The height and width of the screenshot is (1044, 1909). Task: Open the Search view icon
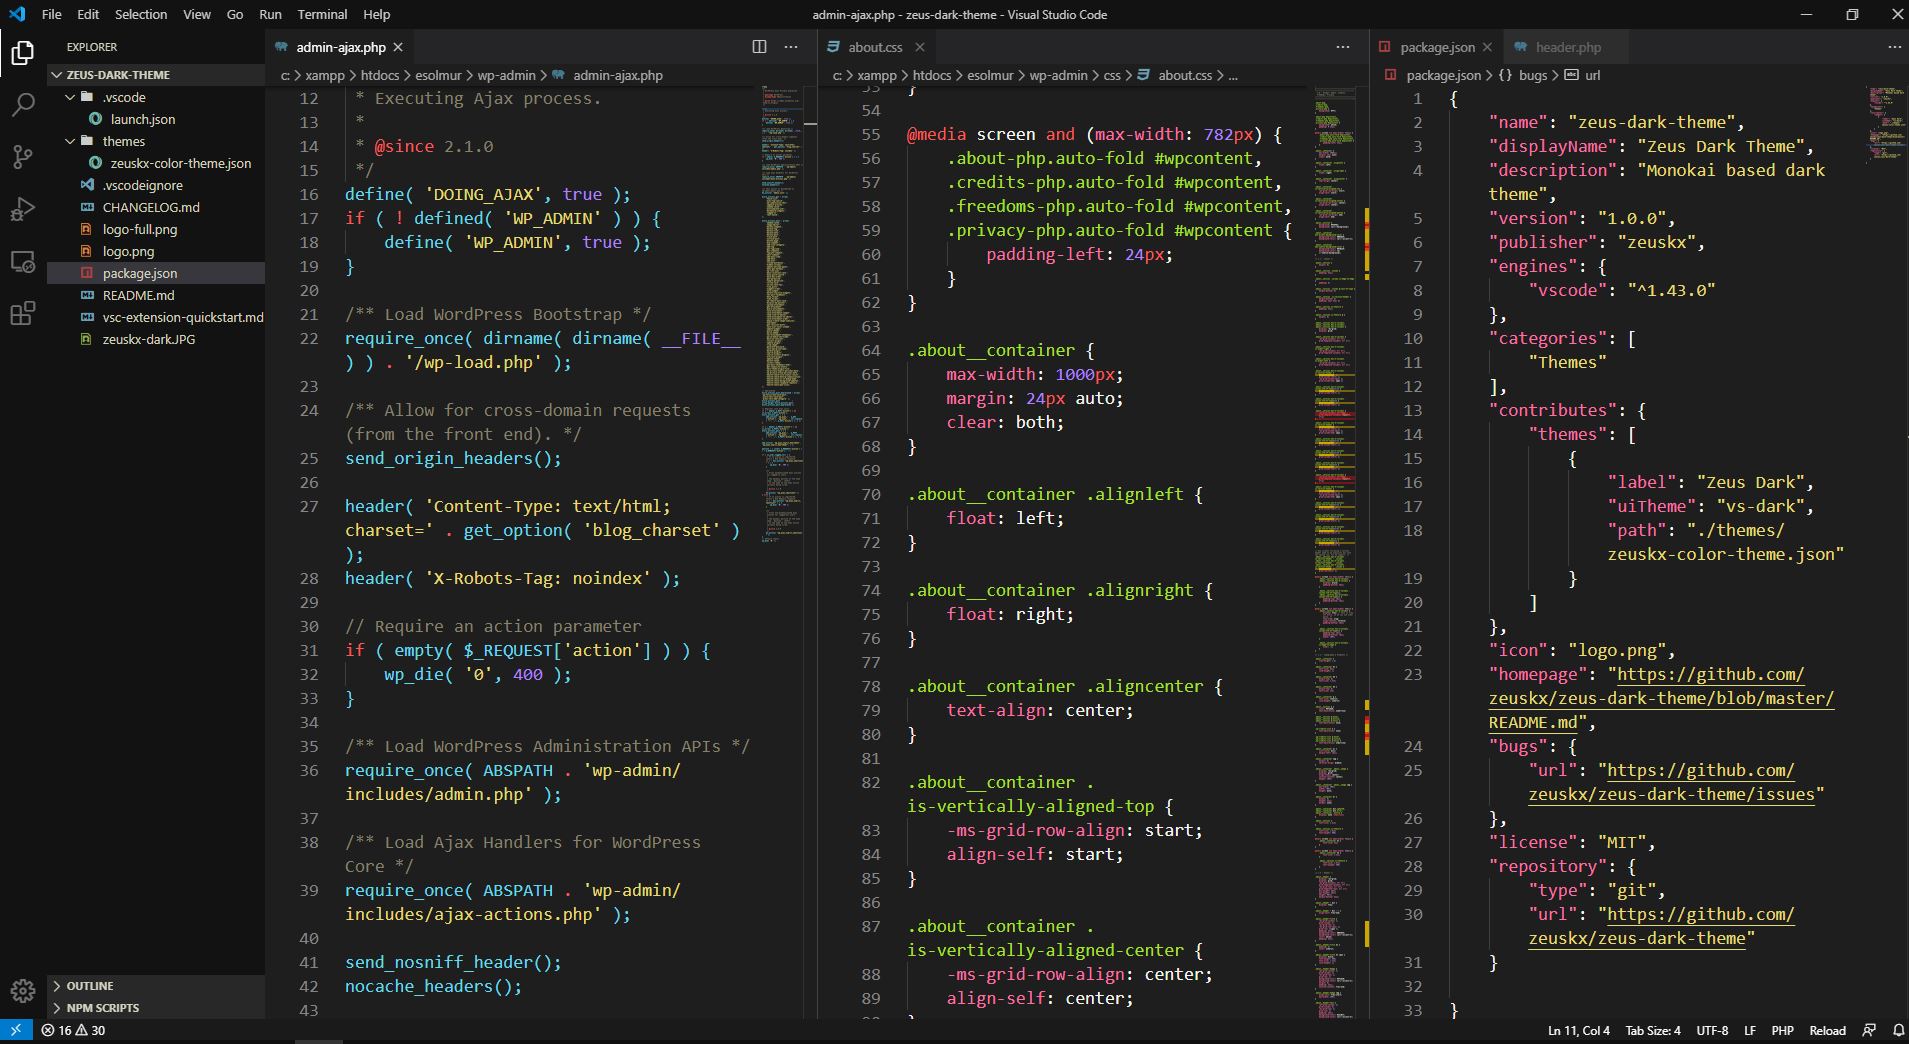(x=22, y=104)
